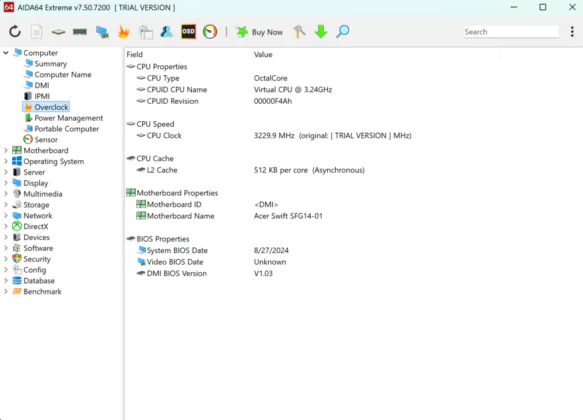Expand the Benchmark node arrow
This screenshot has width=583, height=420.
[x=6, y=291]
